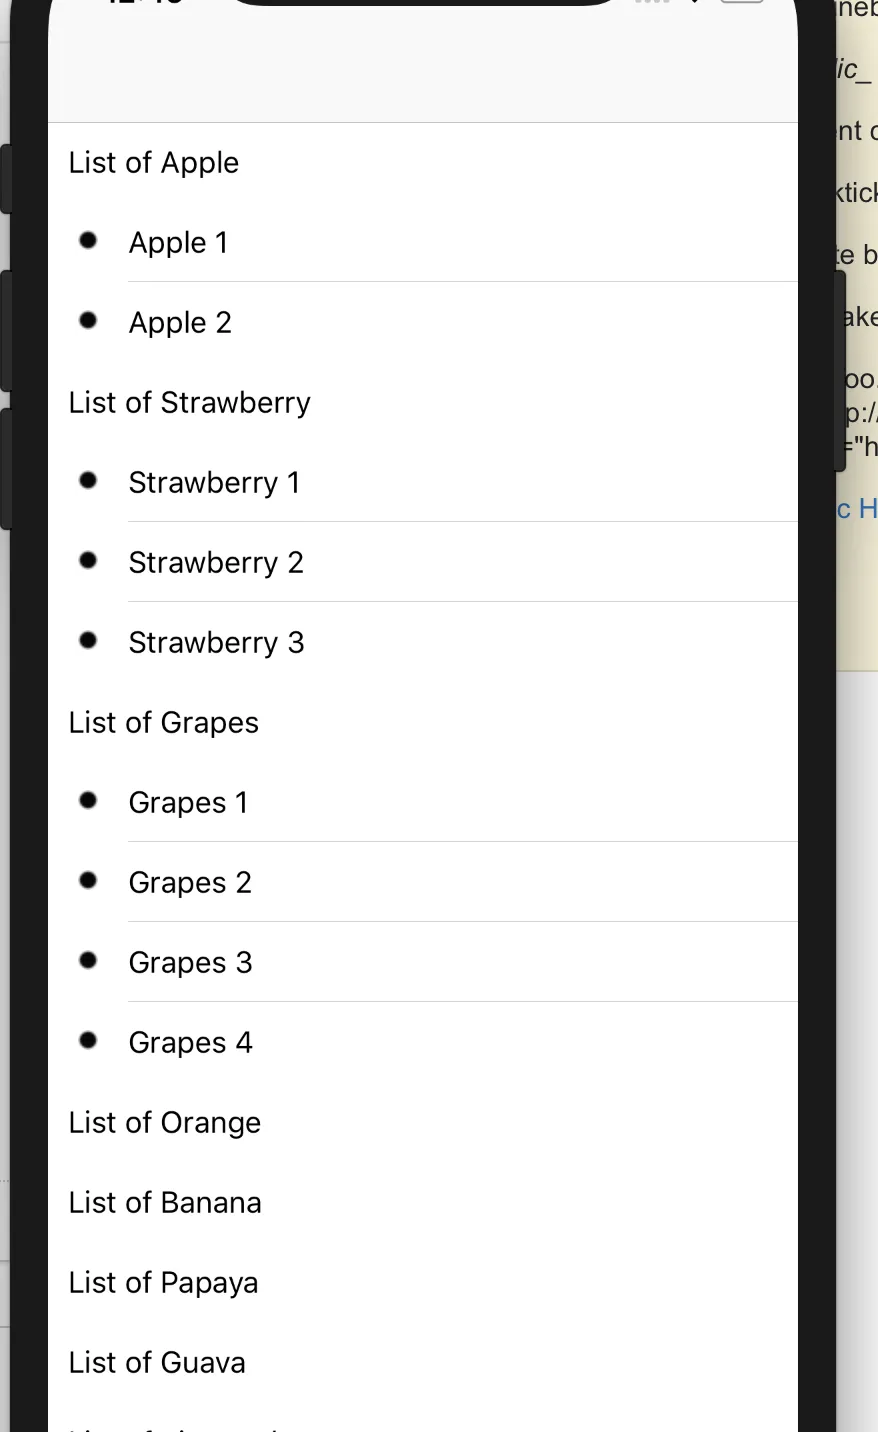
Task: Tap the Grapes 2 text label
Action: pyautogui.click(x=190, y=883)
